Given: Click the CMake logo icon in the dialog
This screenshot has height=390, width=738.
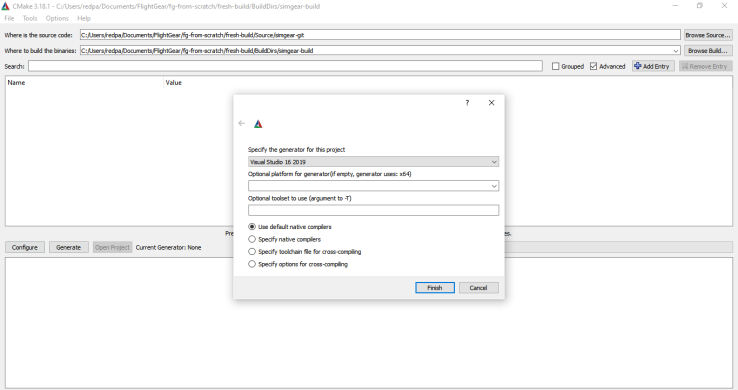Looking at the screenshot, I should click(258, 124).
